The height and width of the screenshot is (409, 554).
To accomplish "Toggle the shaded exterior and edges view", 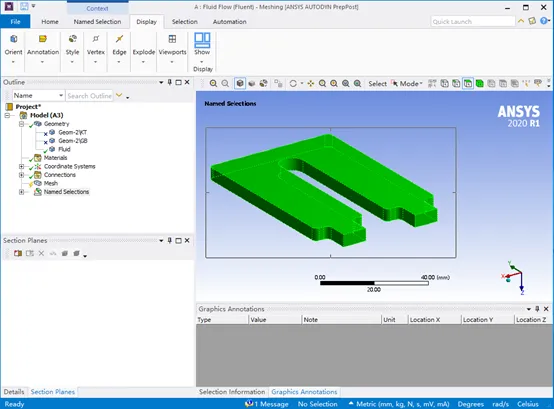I will [x=240, y=83].
